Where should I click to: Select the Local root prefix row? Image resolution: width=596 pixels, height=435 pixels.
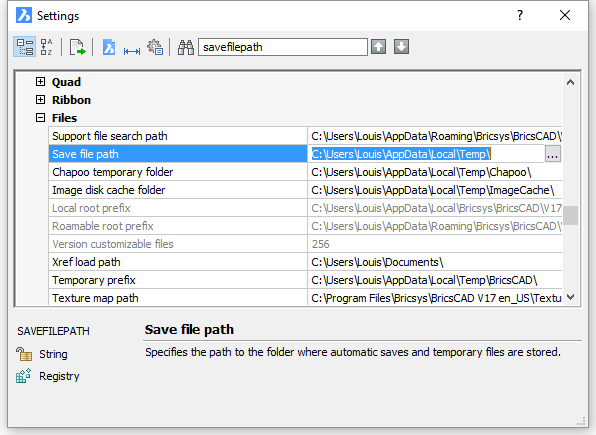point(305,208)
